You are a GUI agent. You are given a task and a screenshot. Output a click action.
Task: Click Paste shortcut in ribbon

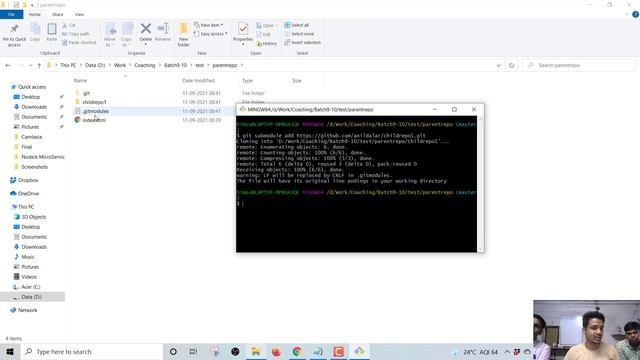point(79,42)
